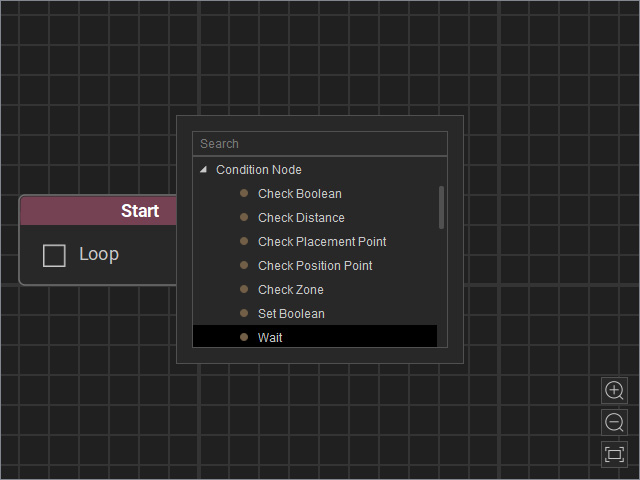Click the zoom in magnifier icon
The image size is (640, 480).
(614, 391)
